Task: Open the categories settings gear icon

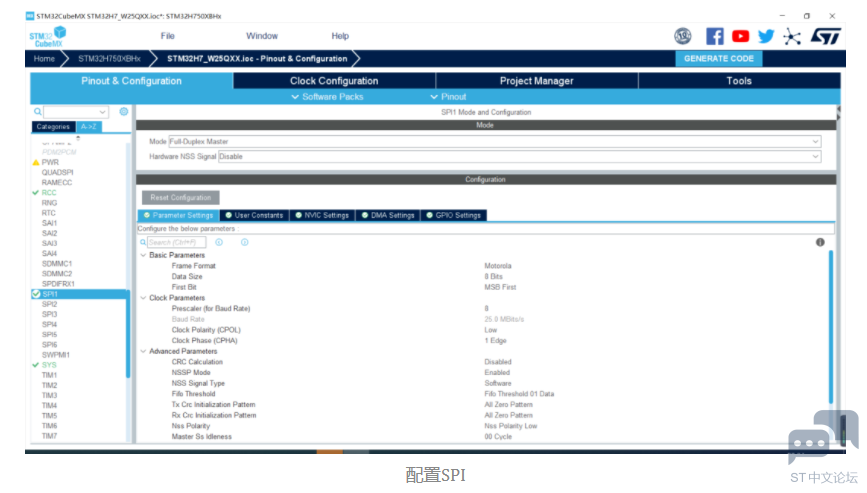Action: (124, 112)
